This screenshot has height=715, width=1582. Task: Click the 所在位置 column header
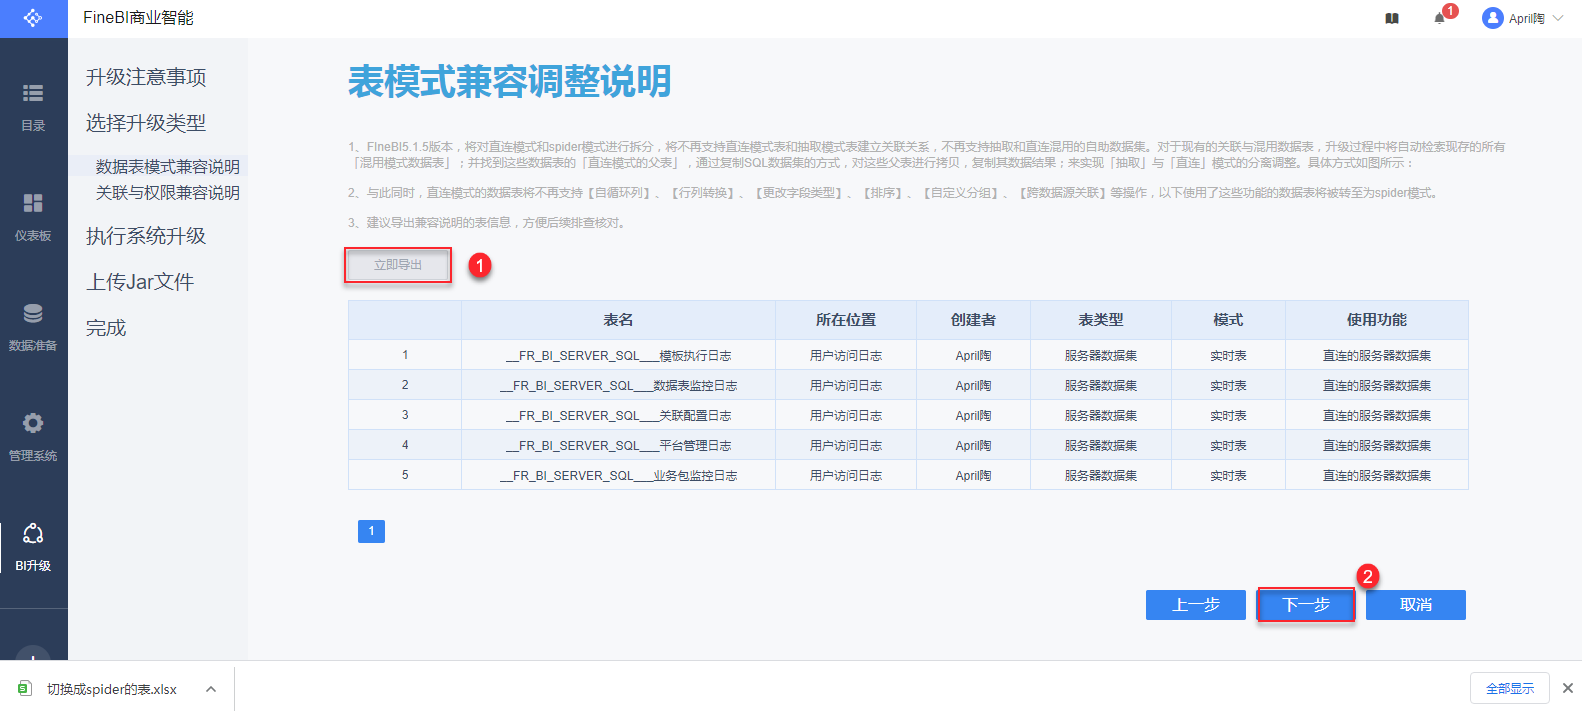(846, 320)
